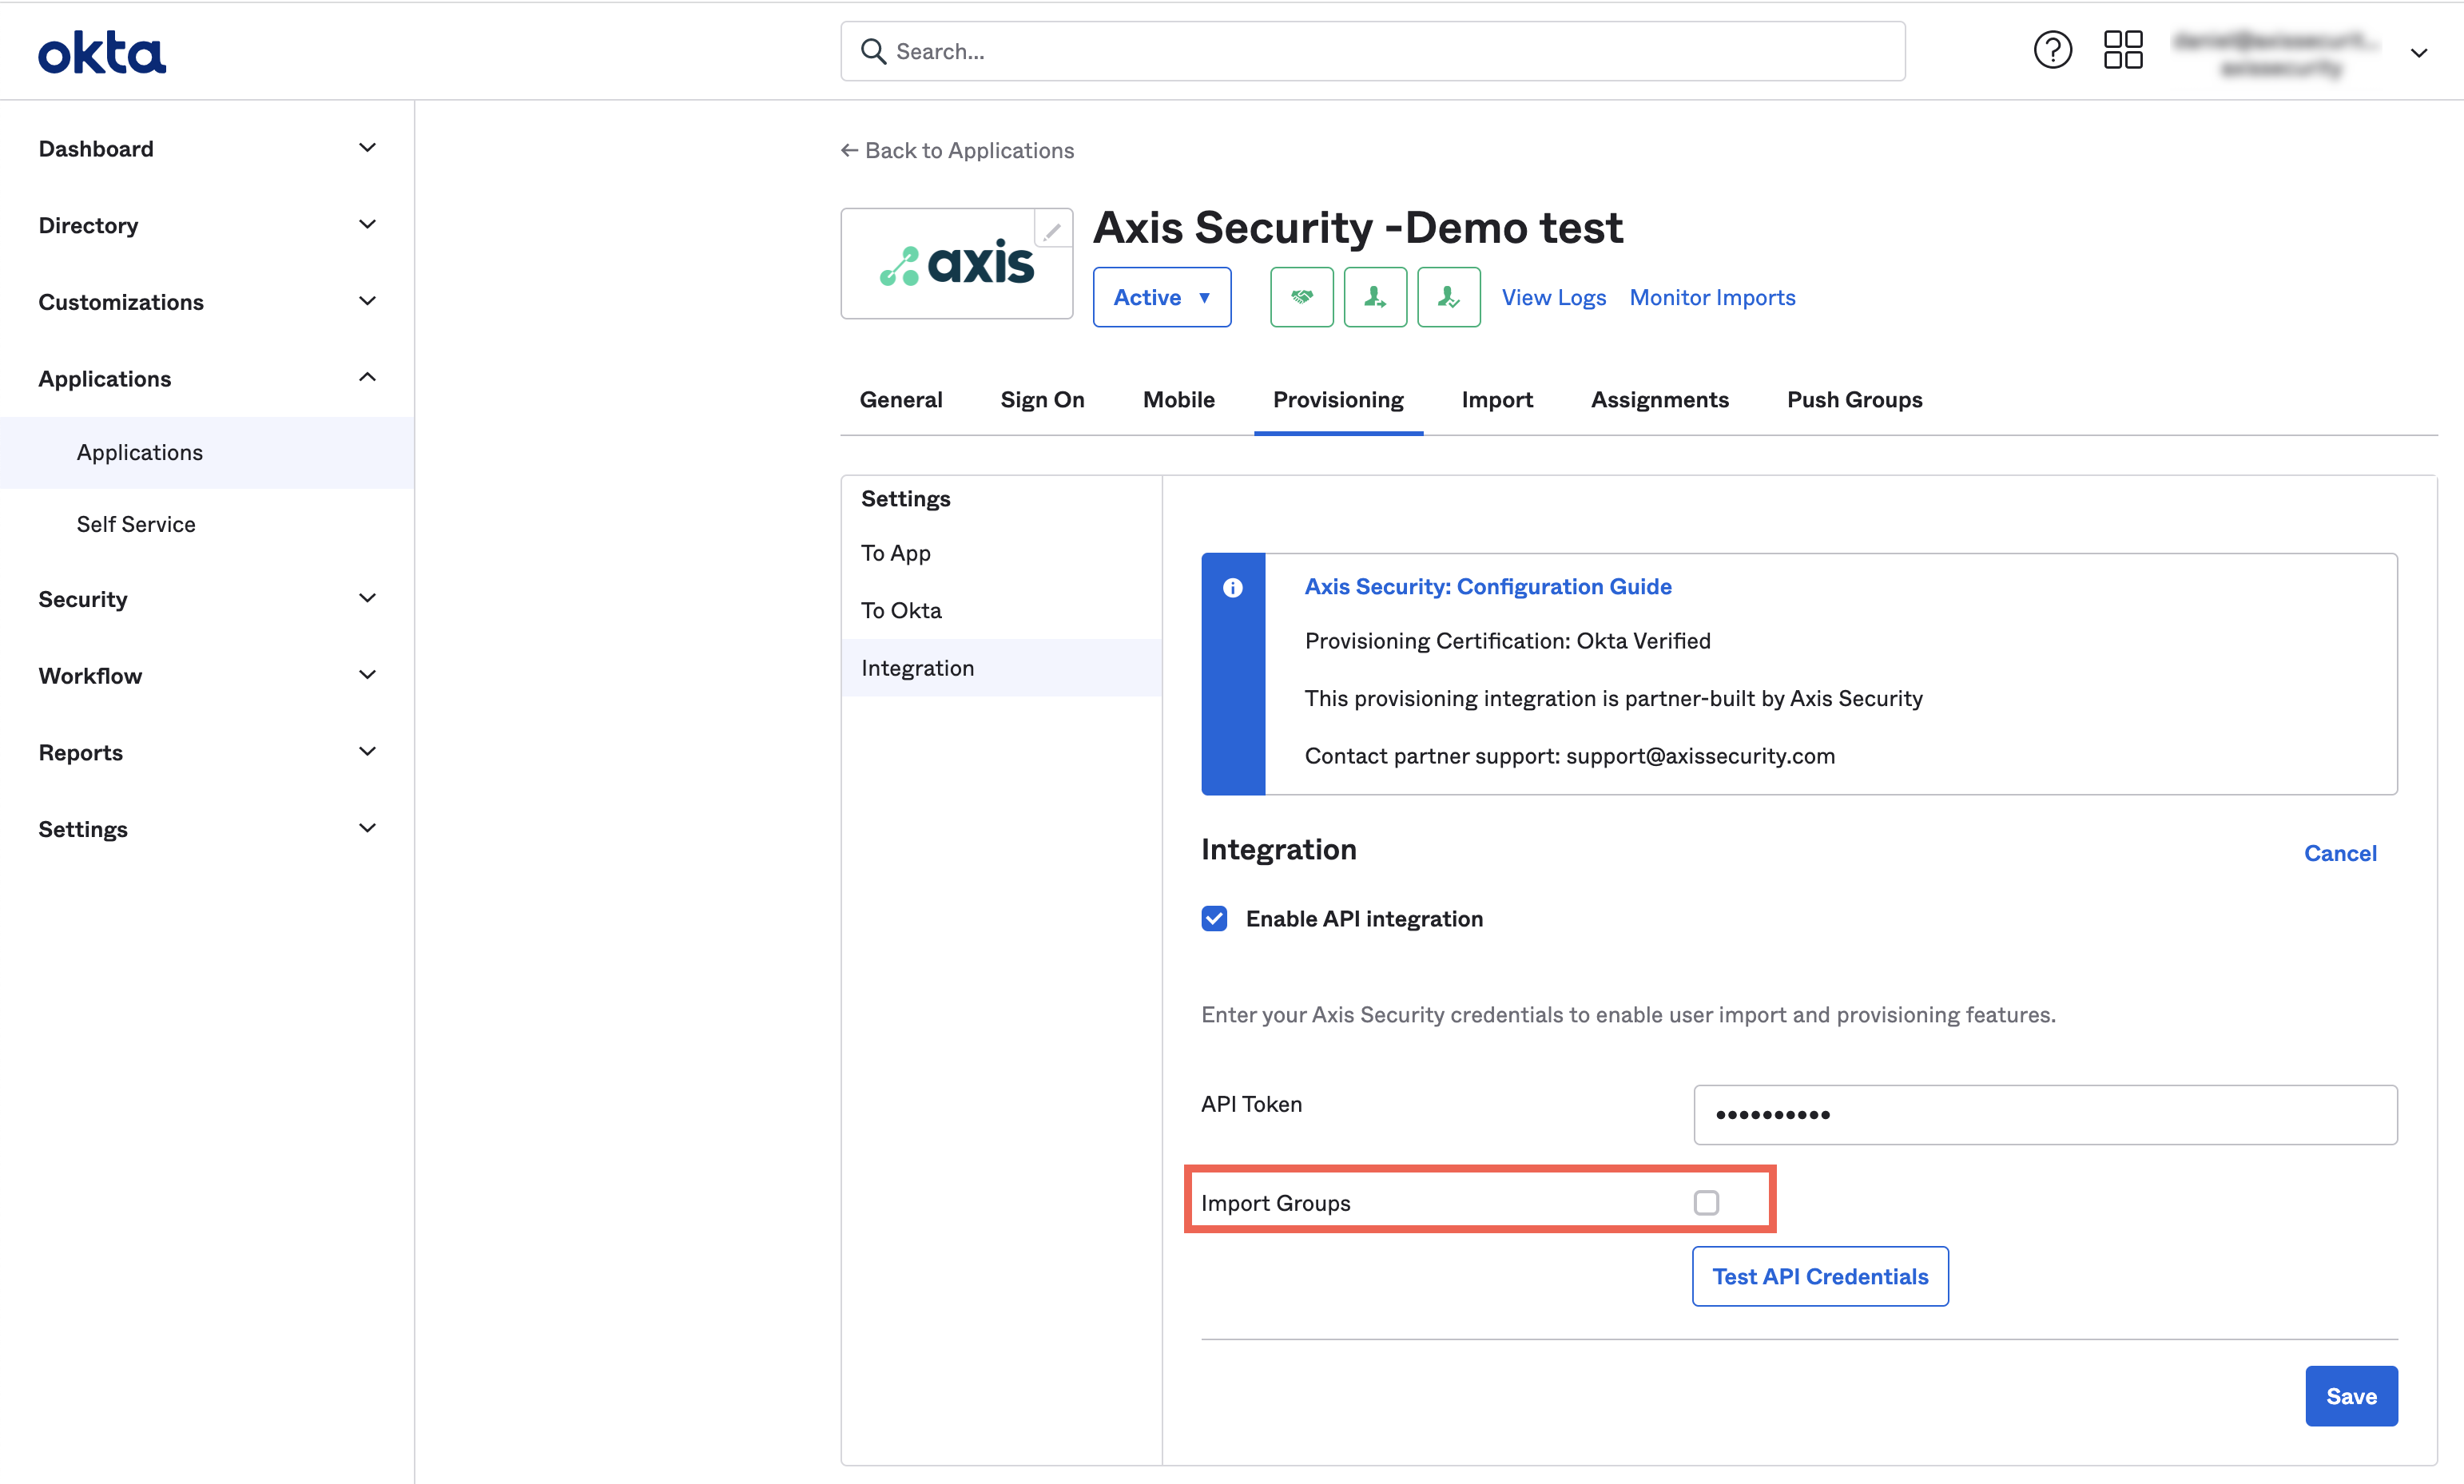Open the Active status dropdown
2464x1484 pixels.
click(x=1162, y=297)
